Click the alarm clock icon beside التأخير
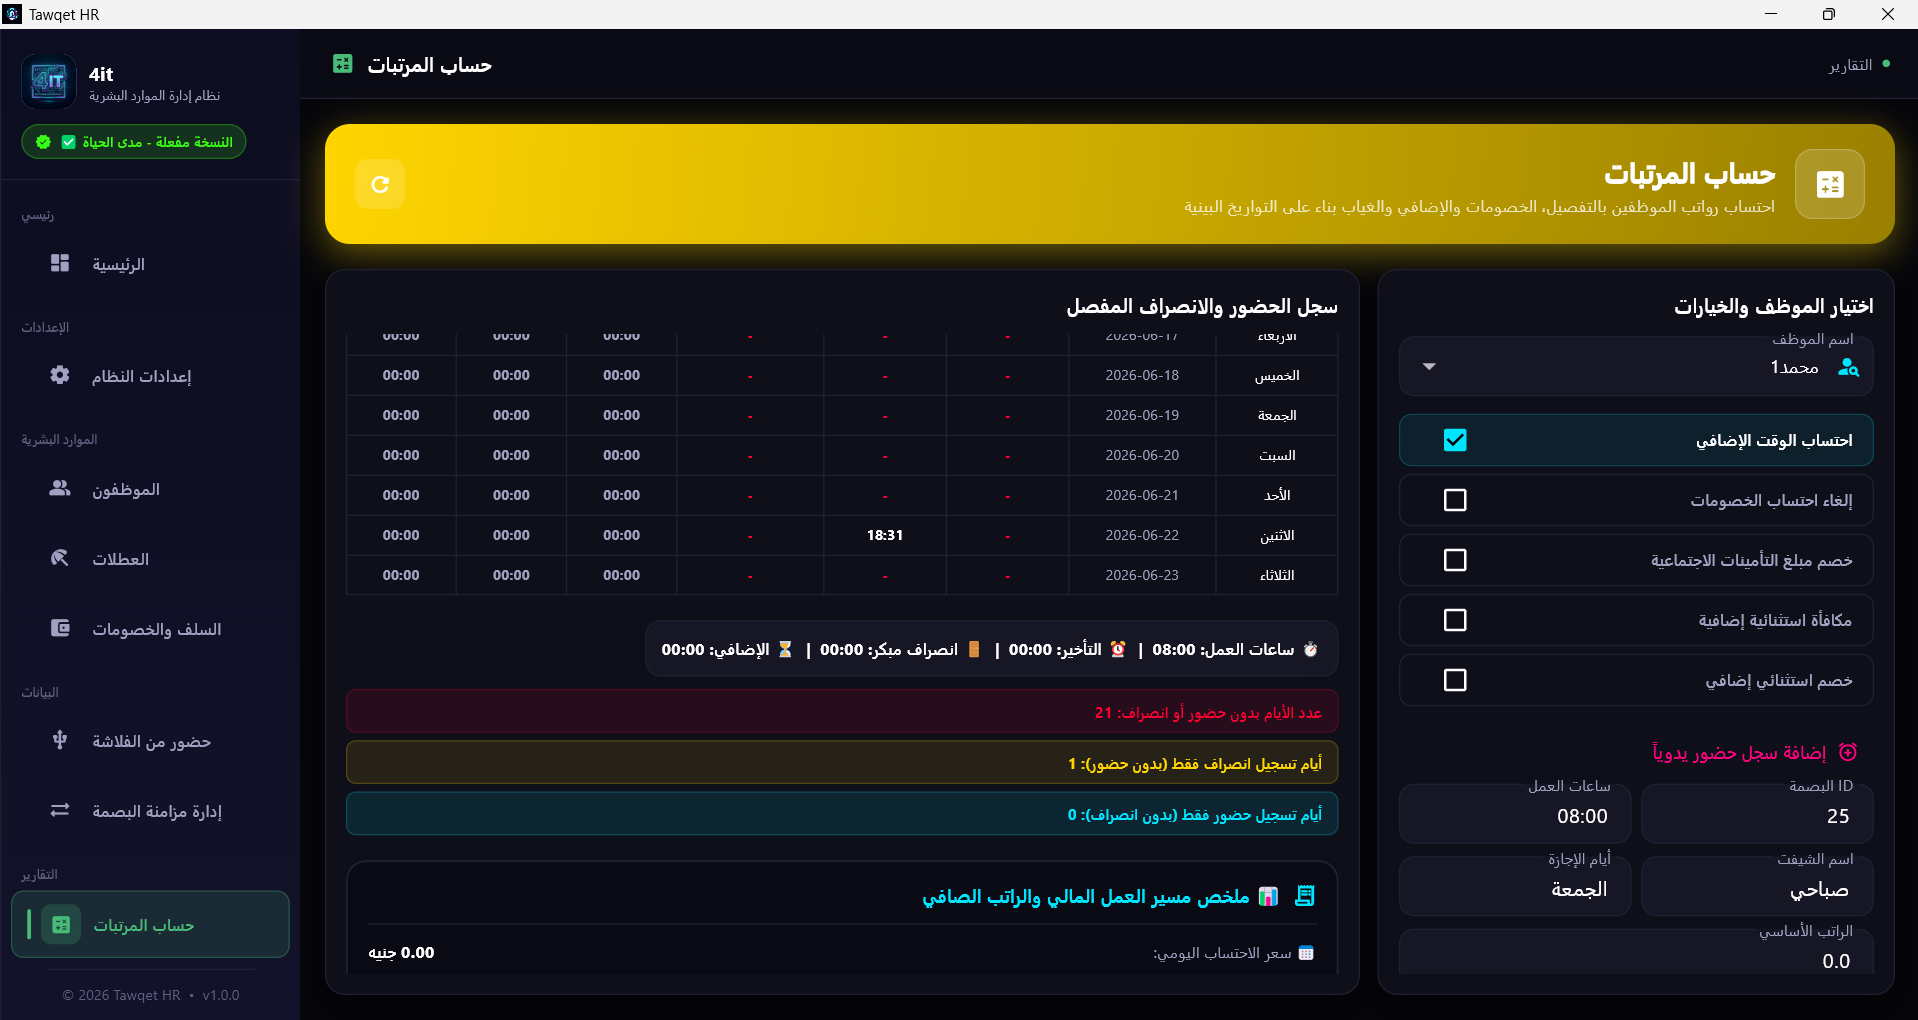The height and width of the screenshot is (1020, 1918). click(x=1118, y=649)
